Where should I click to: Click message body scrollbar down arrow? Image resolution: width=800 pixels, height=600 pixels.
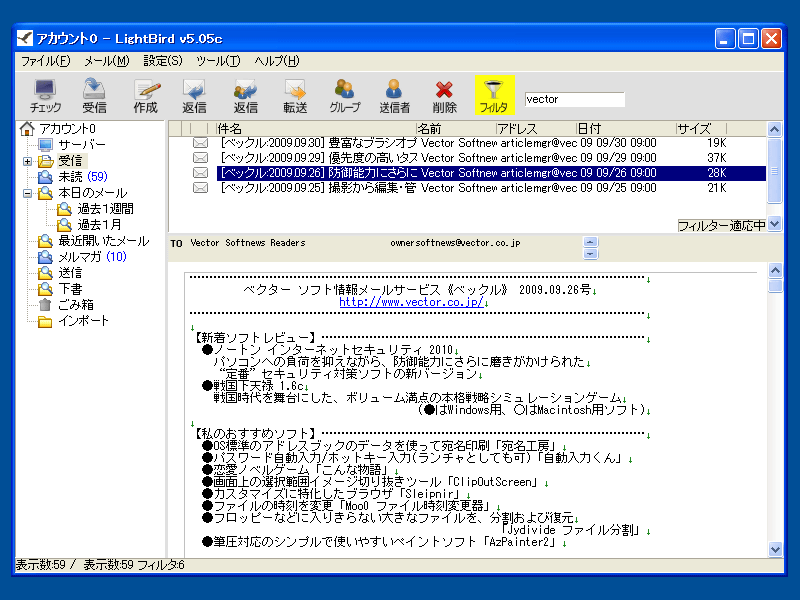775,549
